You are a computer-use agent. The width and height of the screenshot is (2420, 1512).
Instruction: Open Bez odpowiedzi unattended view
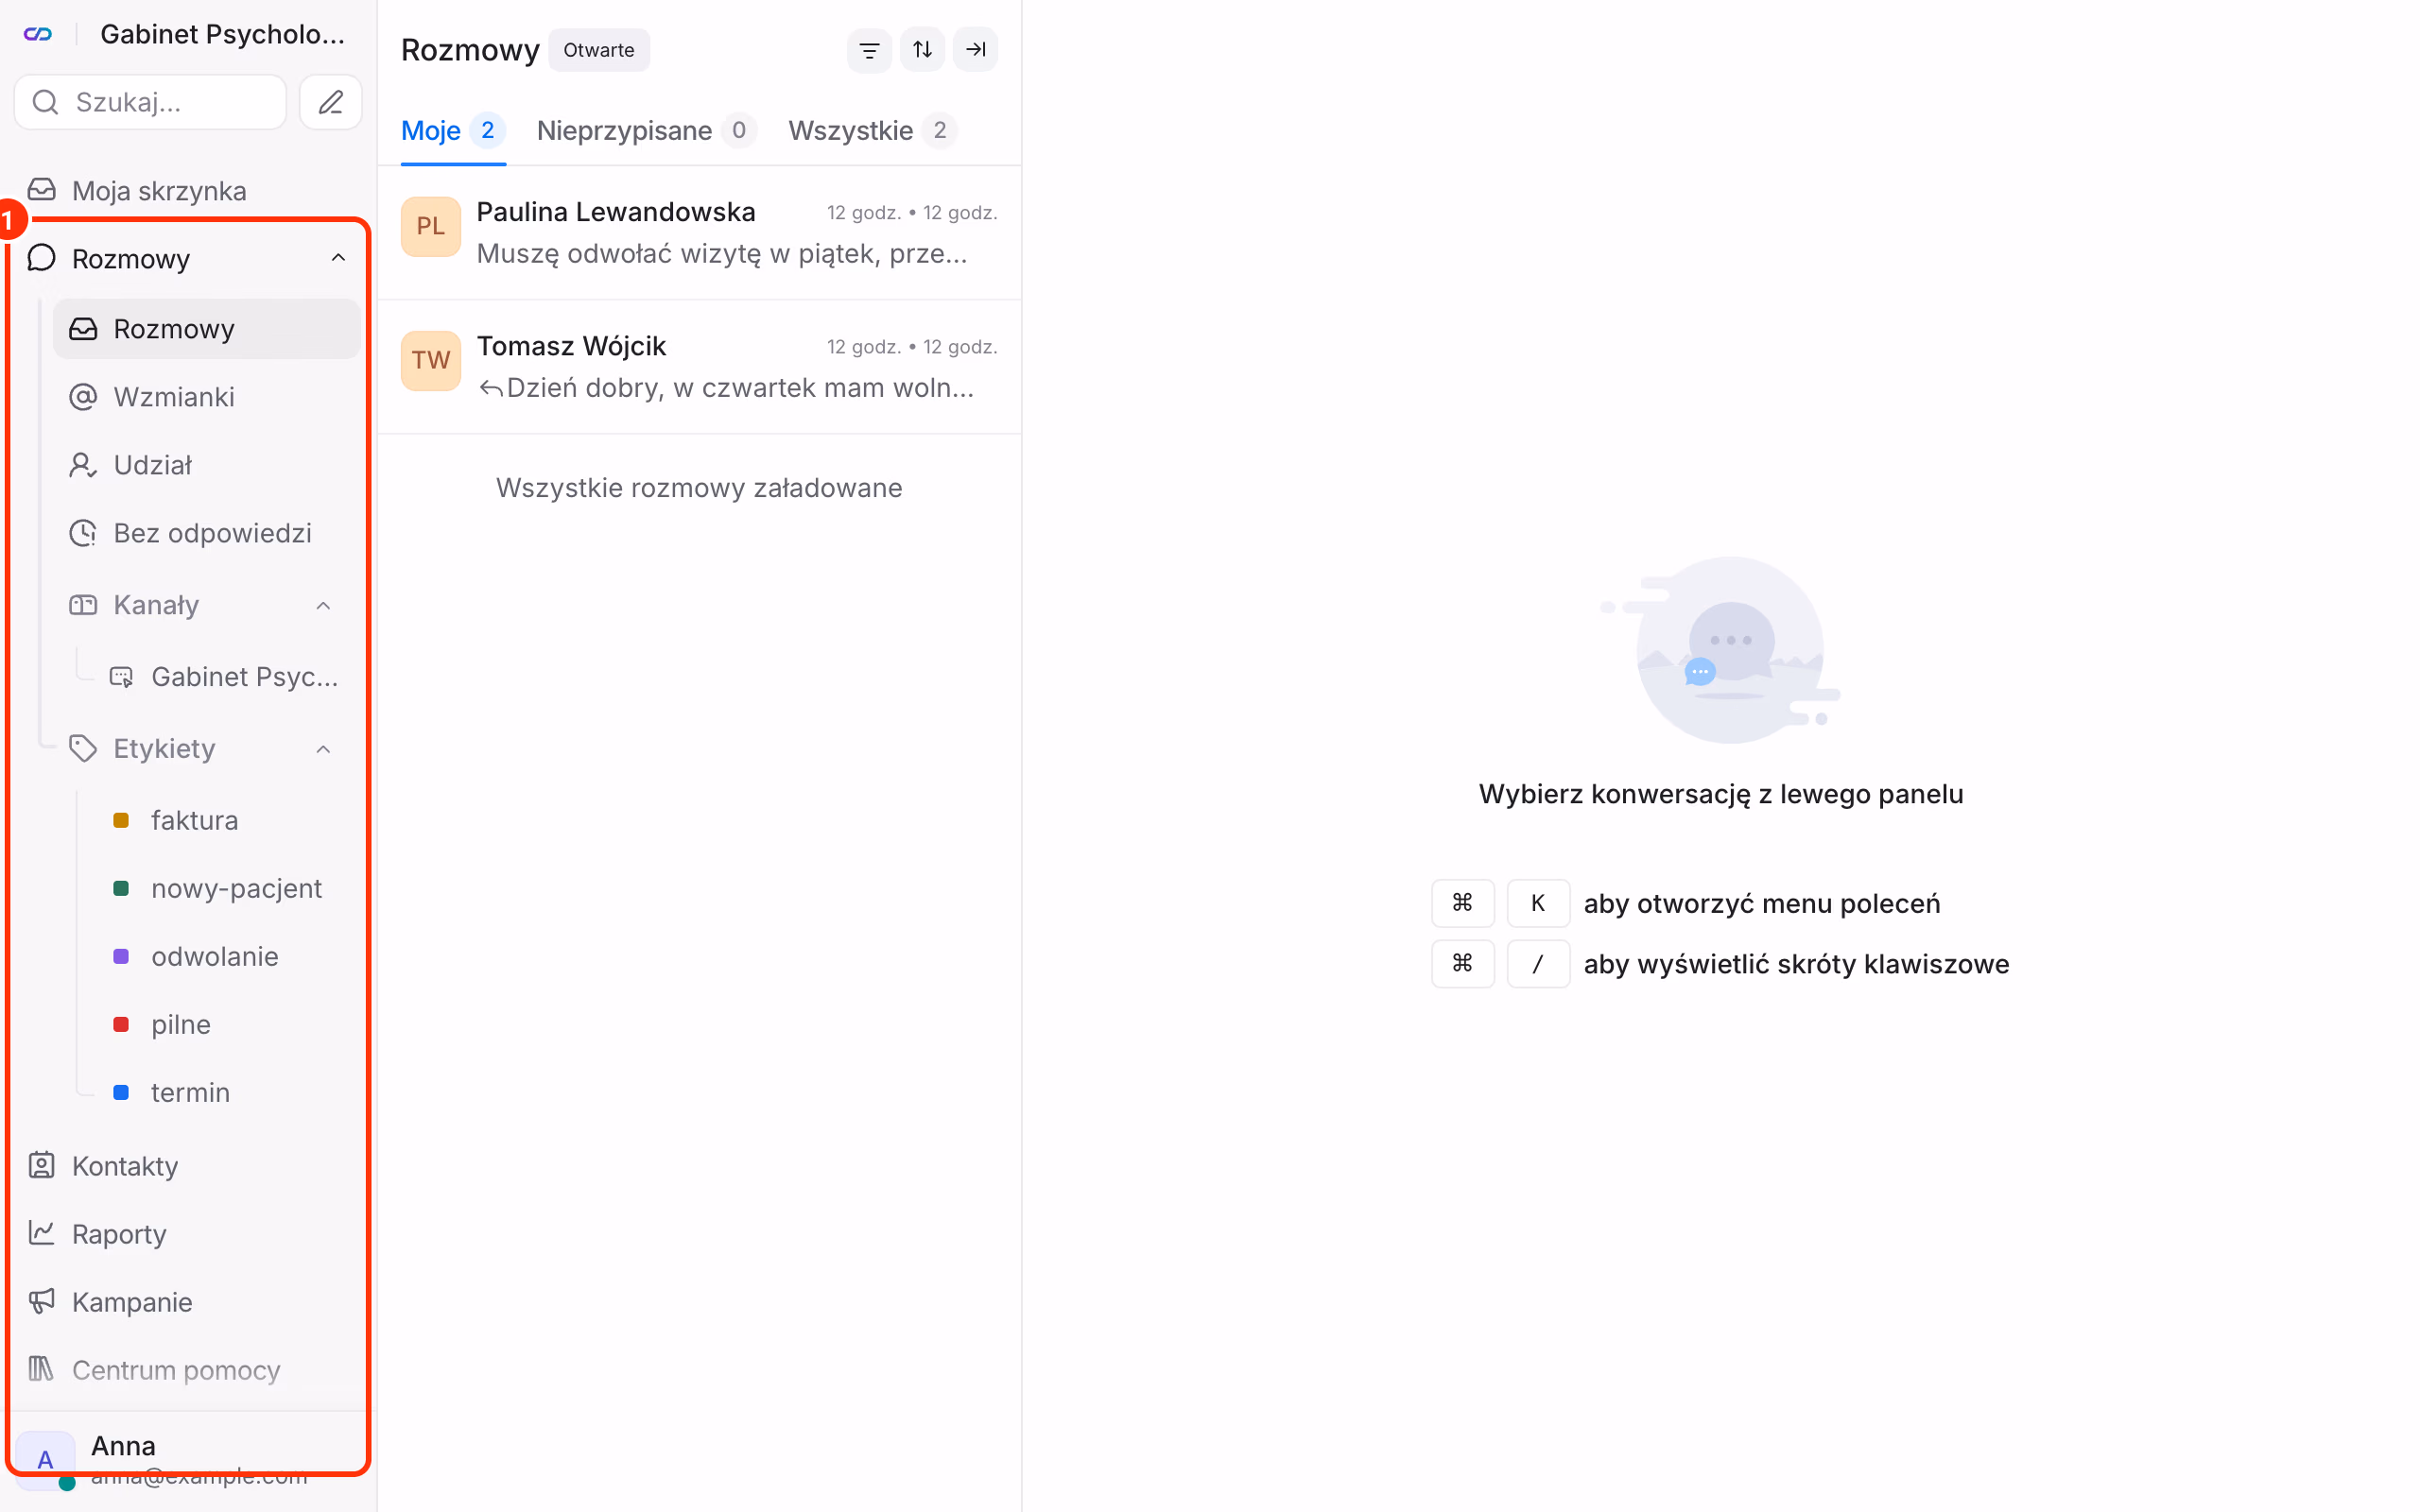[206, 533]
